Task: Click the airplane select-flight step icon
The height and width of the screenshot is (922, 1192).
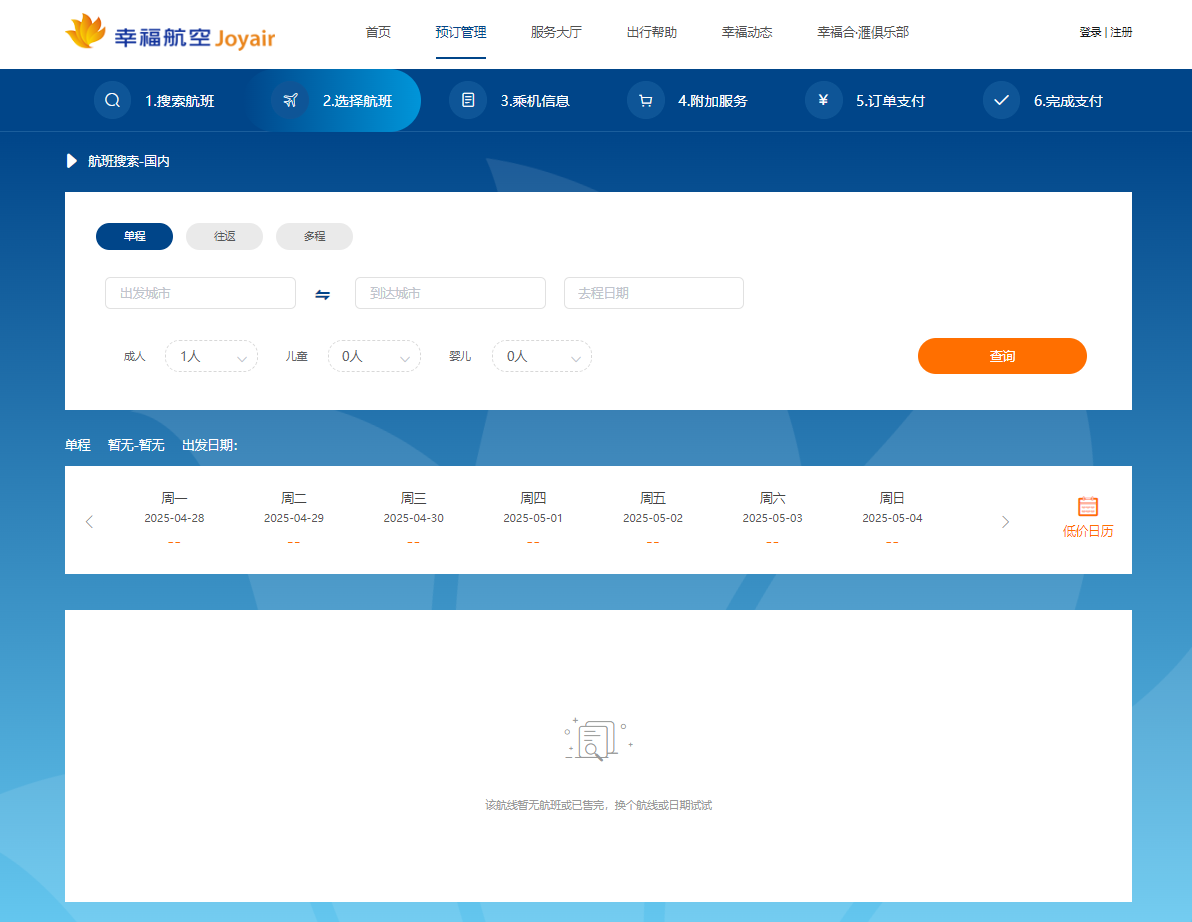Action: tap(290, 100)
